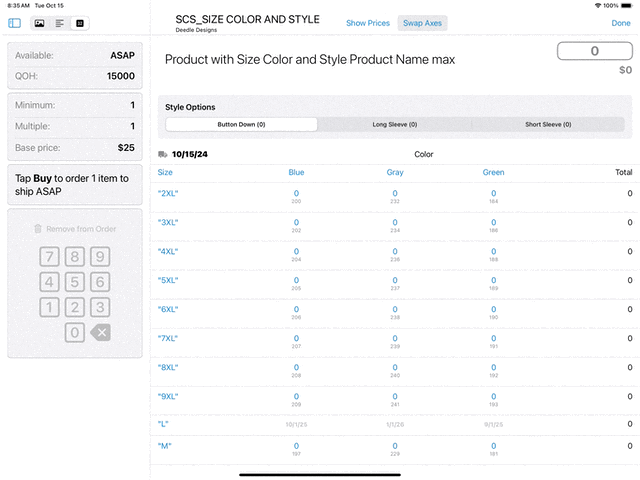Tap the Size column header

pos(165,172)
